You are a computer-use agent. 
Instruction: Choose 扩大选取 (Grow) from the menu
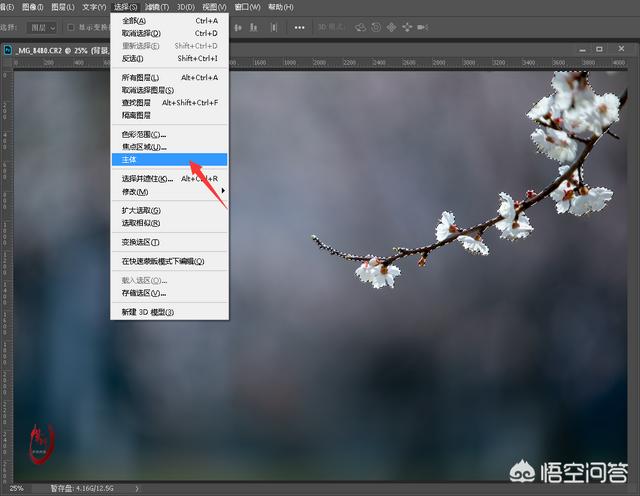(x=140, y=210)
